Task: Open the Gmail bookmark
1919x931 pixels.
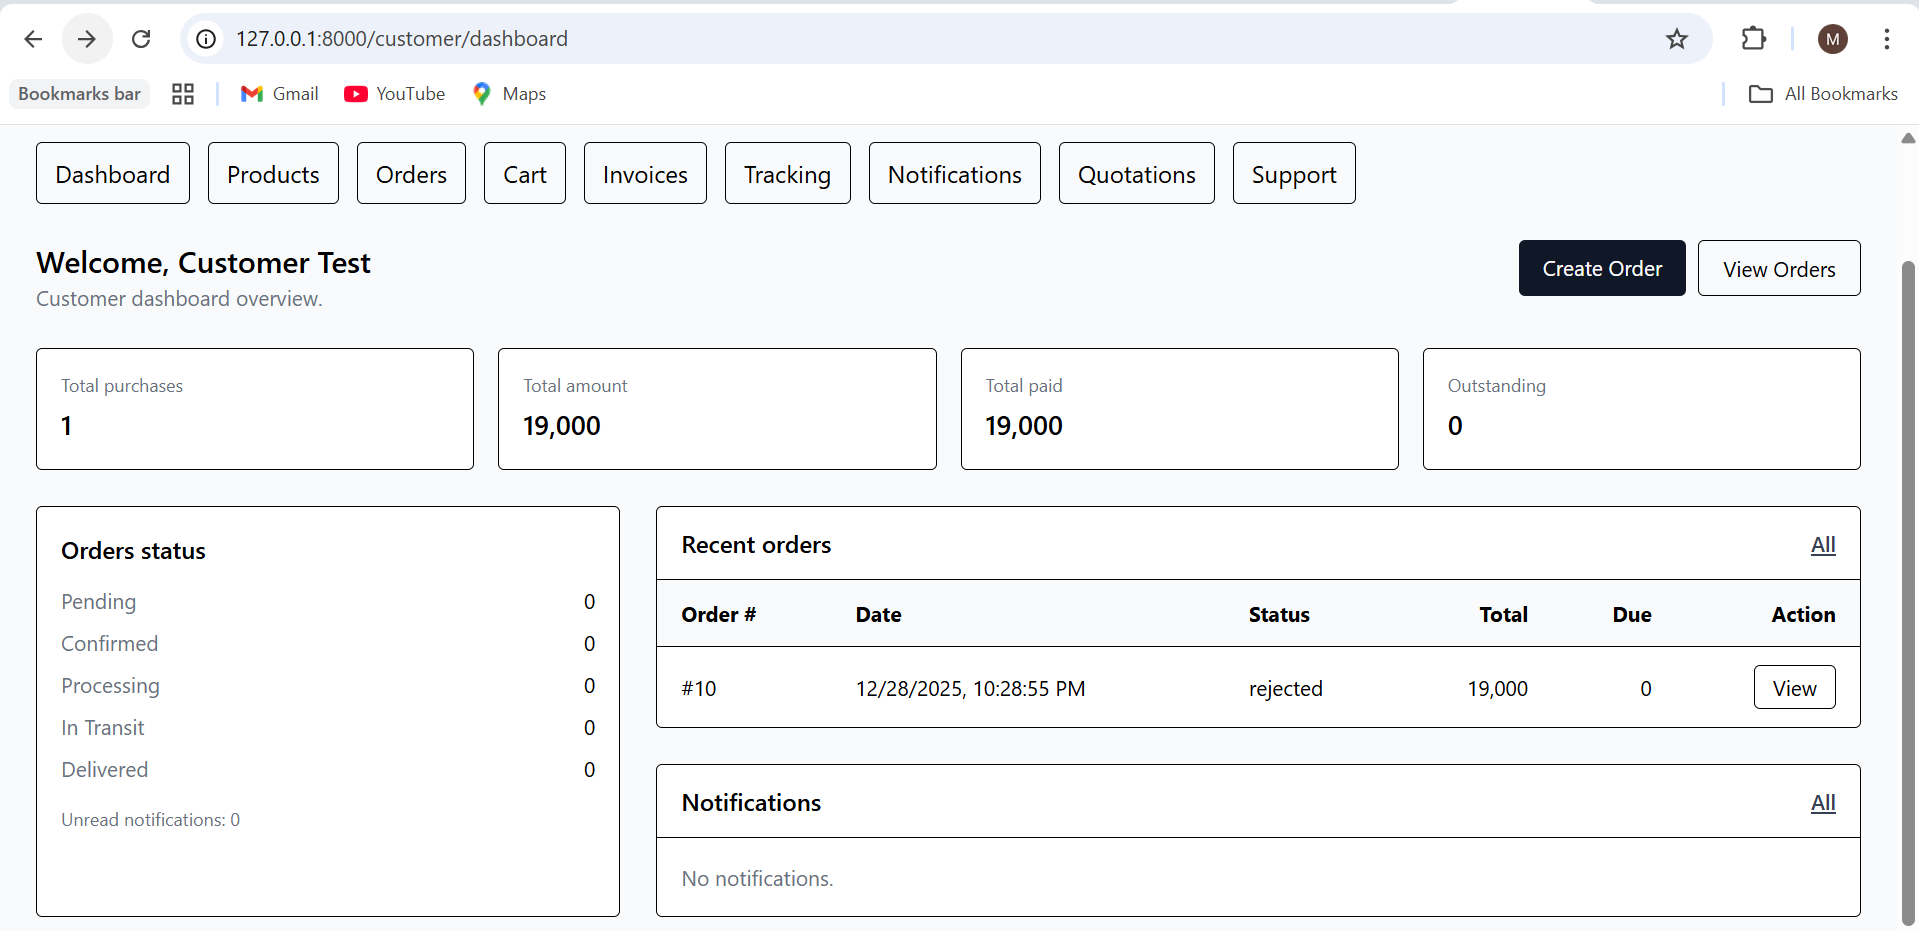Action: [279, 93]
